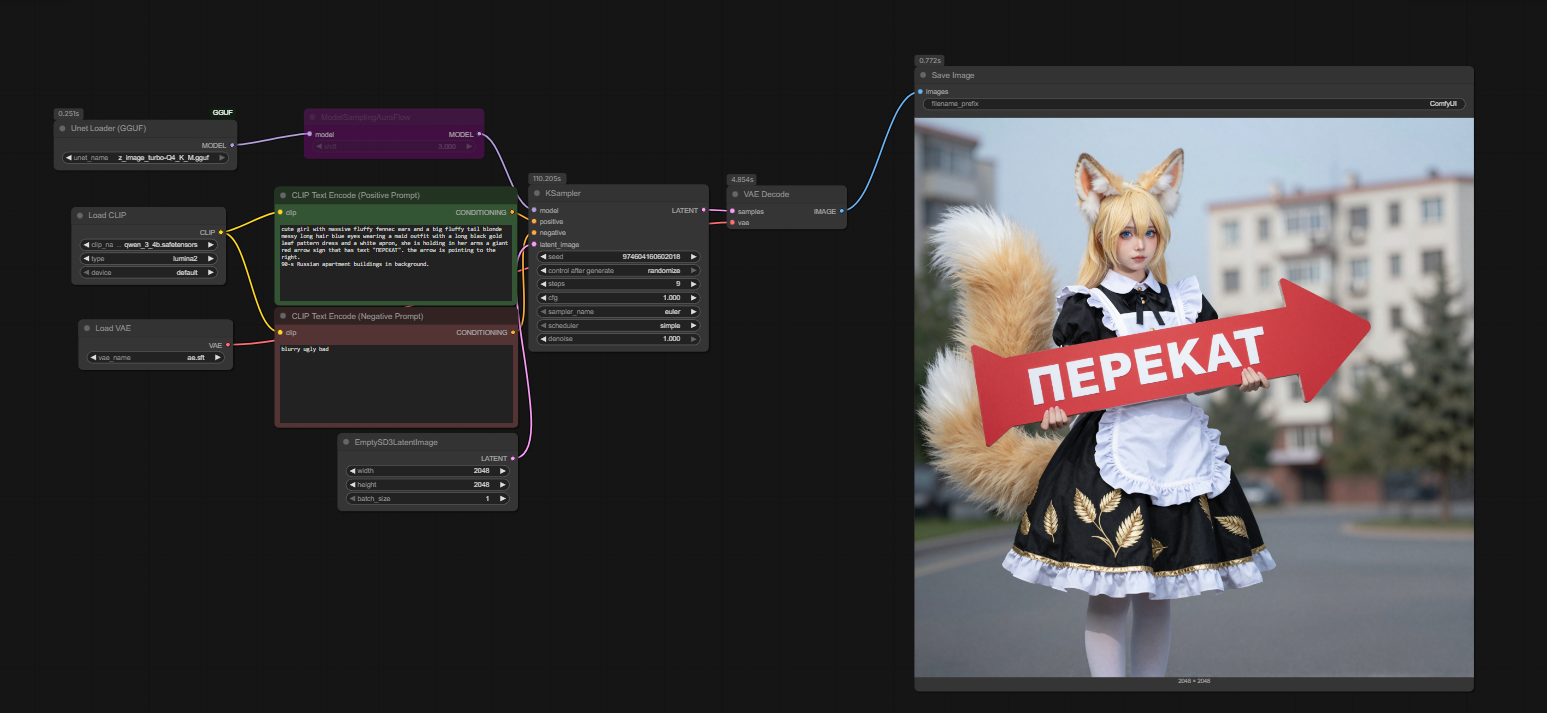
Task: Open the device dropdown set to default
Action: [x=149, y=272]
